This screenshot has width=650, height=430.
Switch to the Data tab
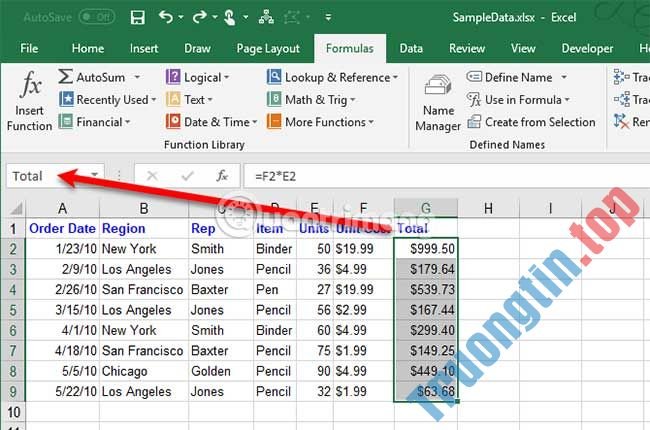point(411,49)
